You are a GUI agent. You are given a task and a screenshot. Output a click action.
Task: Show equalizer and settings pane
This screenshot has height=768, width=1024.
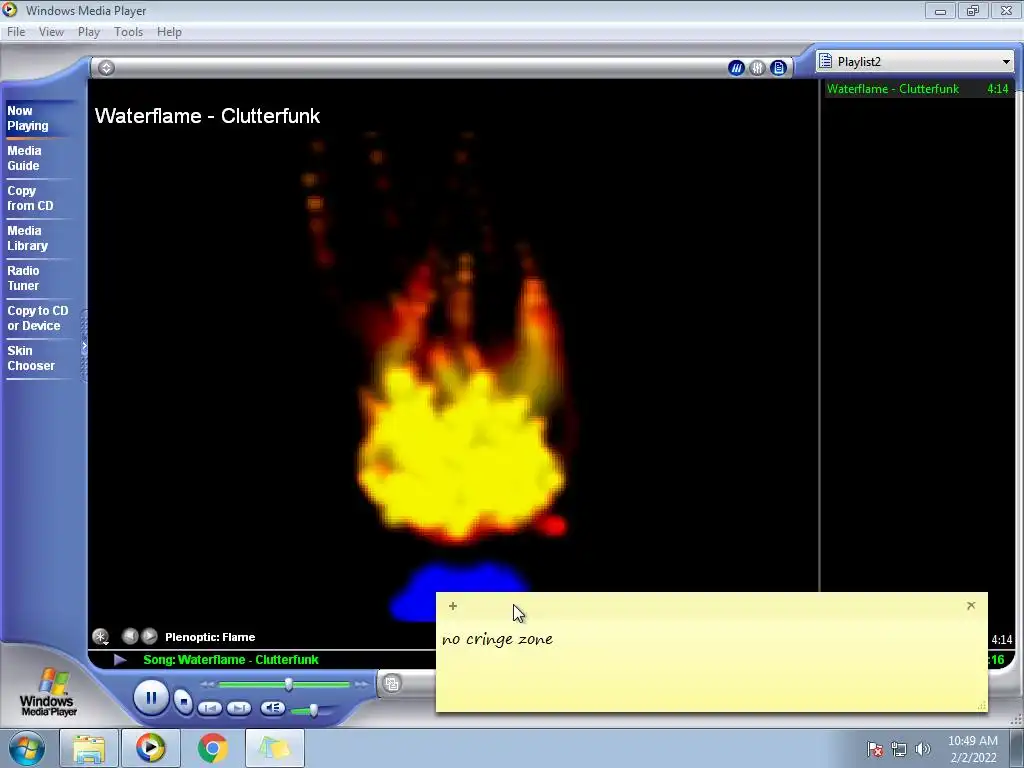(757, 67)
